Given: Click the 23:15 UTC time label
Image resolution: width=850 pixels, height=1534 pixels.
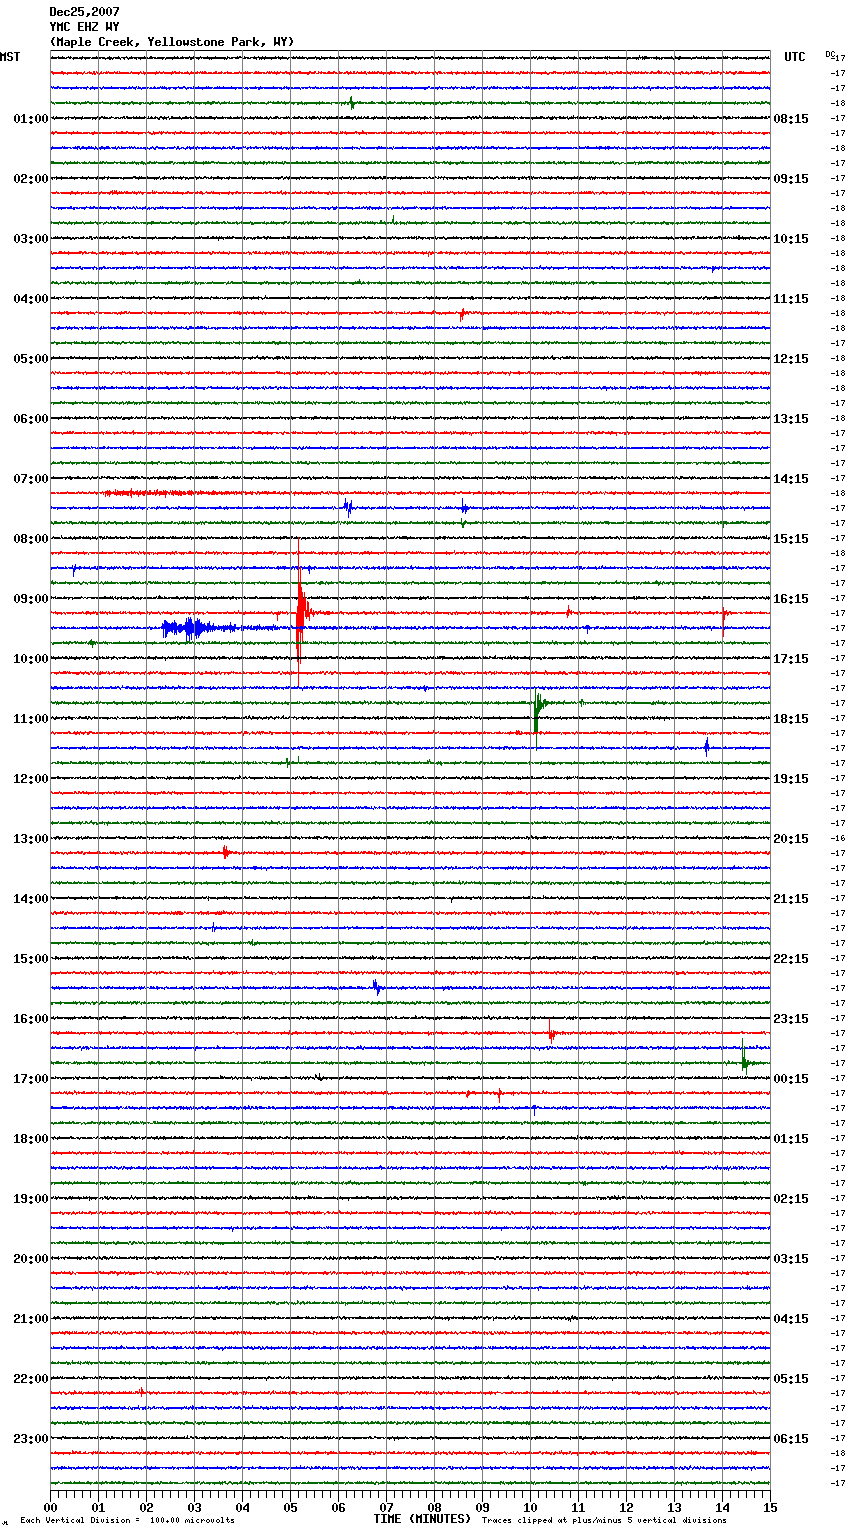Looking at the screenshot, I should click(x=791, y=1019).
